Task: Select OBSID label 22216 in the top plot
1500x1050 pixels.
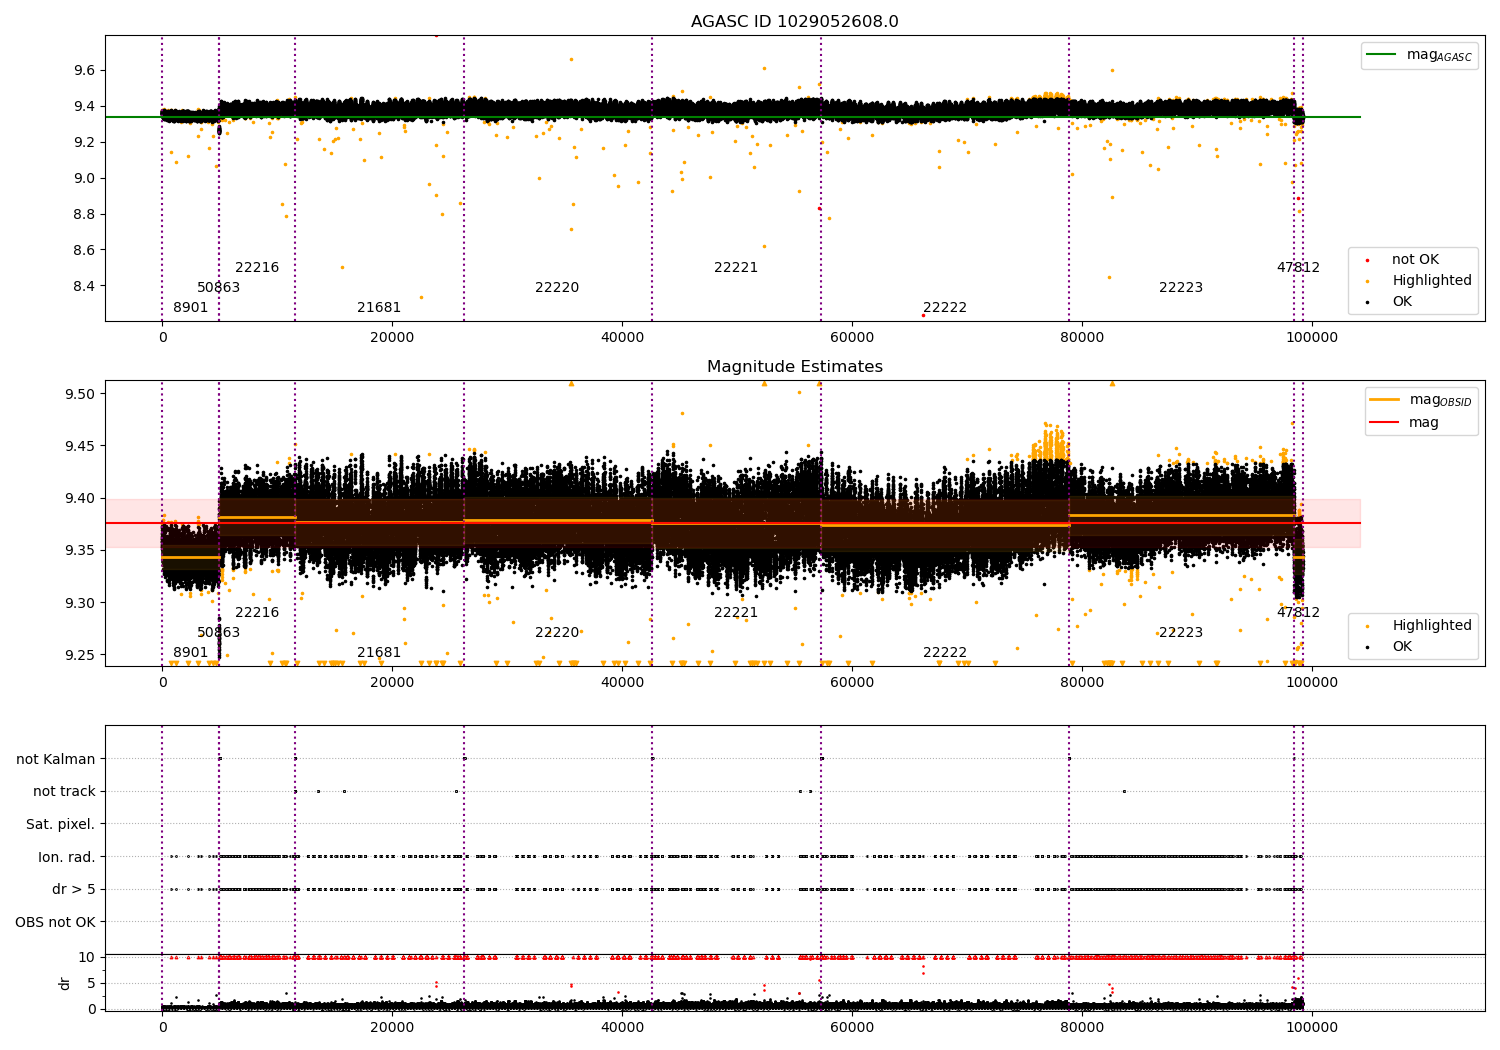Action: pos(257,268)
